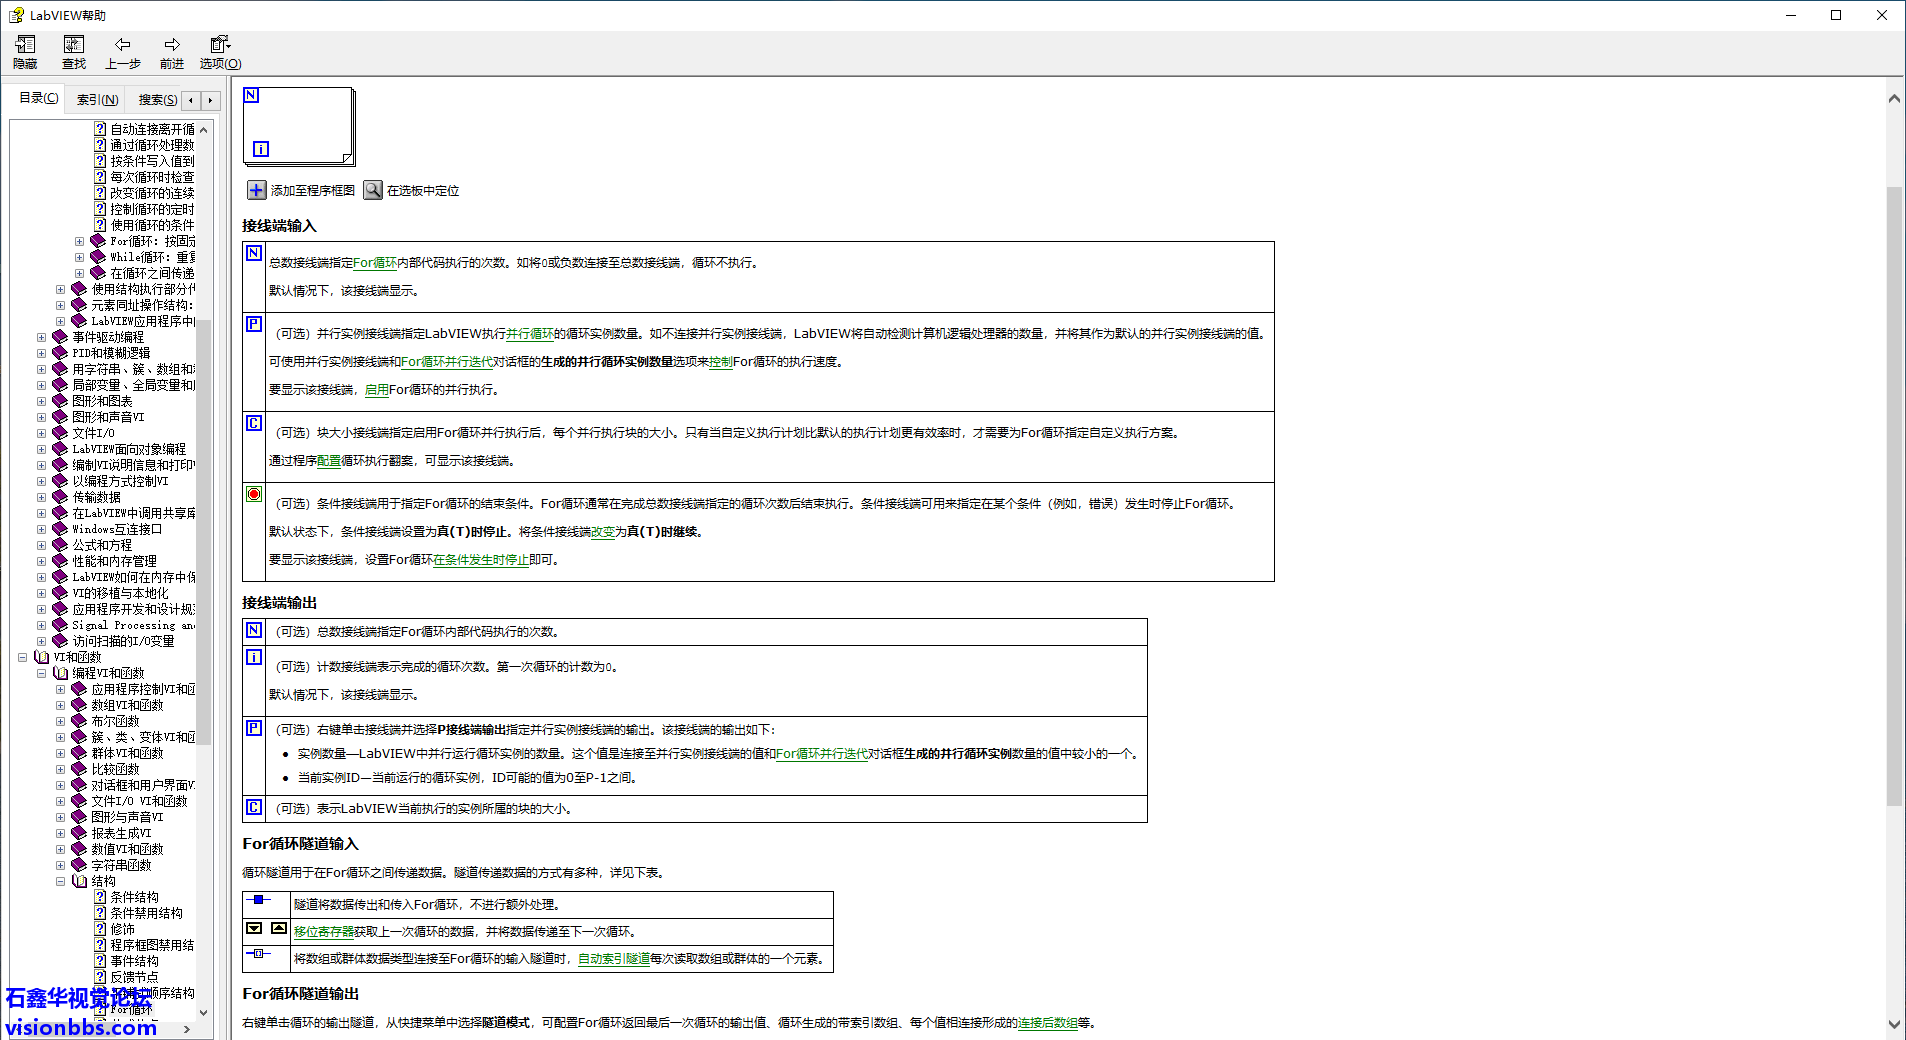Expand the 数组VI和函数 tree node
This screenshot has height=1040, width=1906.
tap(60, 705)
